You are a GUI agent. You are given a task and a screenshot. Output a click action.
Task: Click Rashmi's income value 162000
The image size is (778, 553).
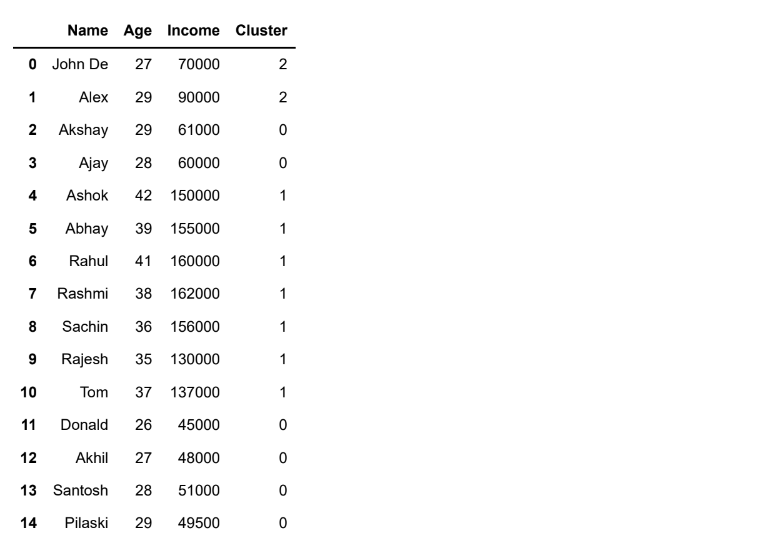(x=195, y=294)
